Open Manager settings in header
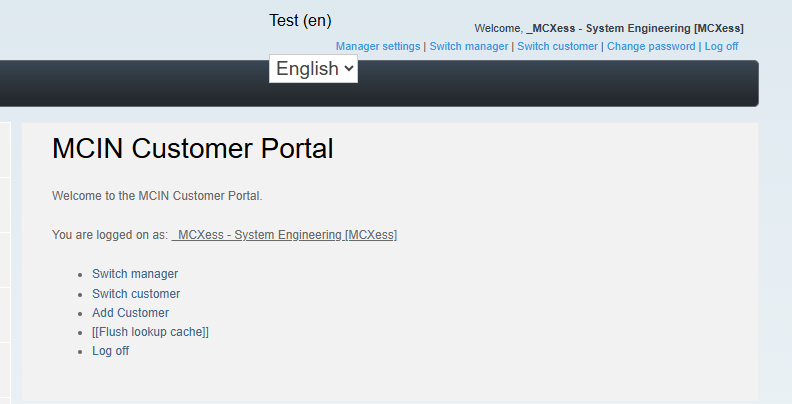Viewport: 792px width, 404px height. click(x=378, y=46)
